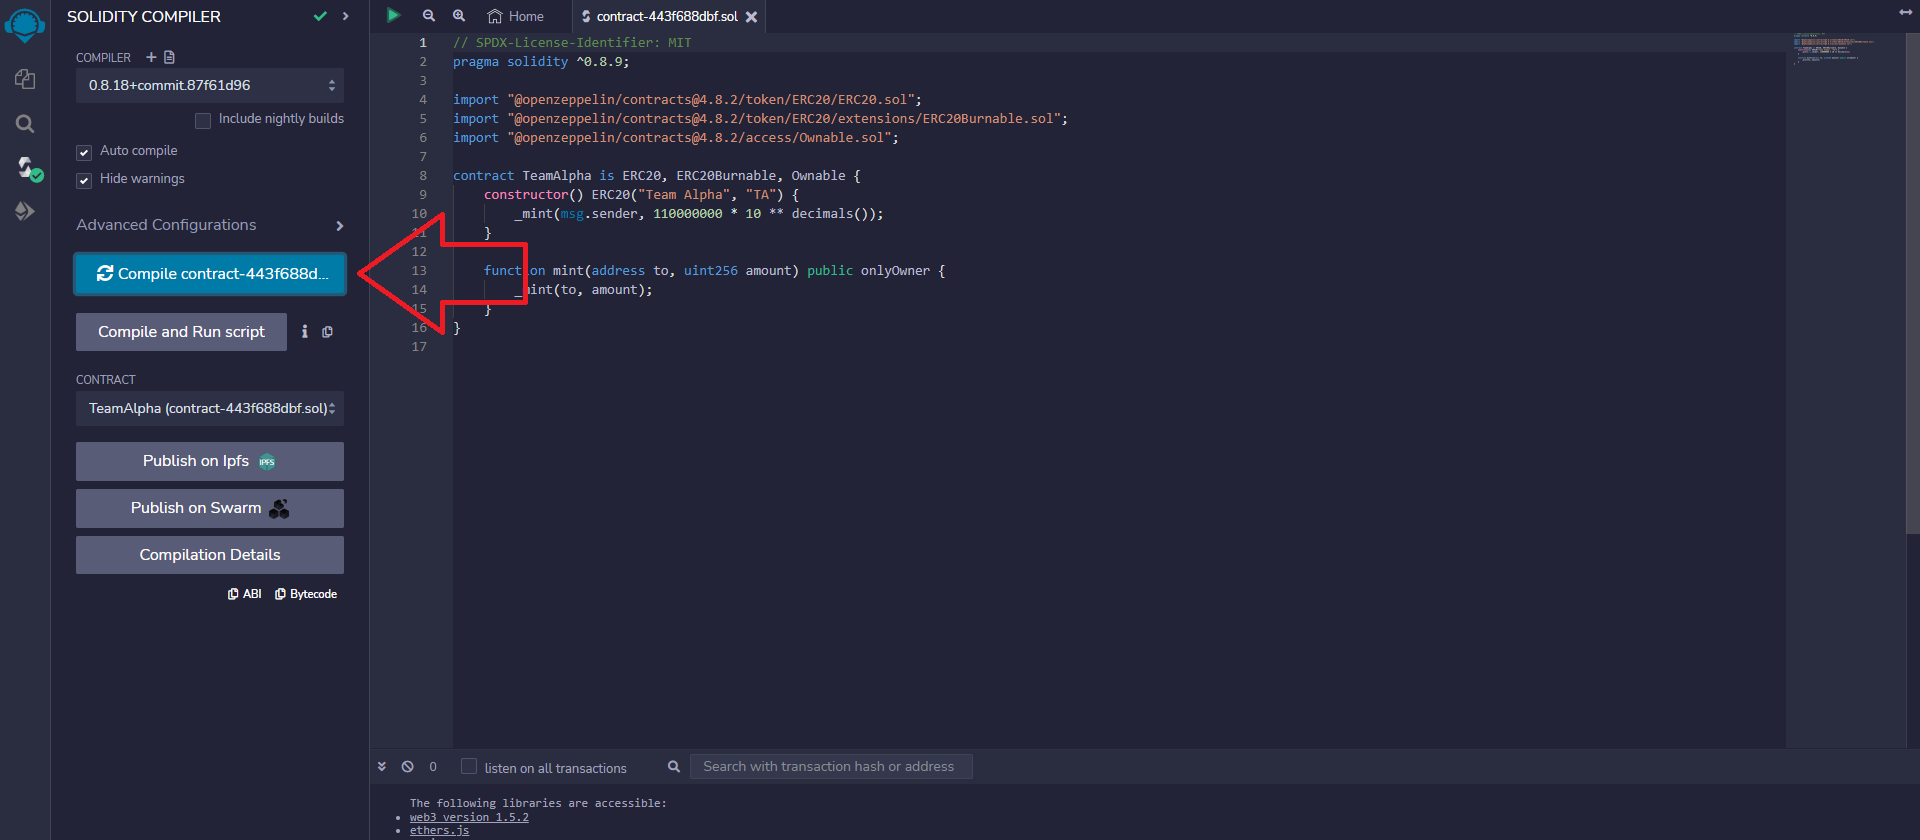Click the plus icon next to COMPILER
Viewport: 1920px width, 840px height.
point(151,57)
